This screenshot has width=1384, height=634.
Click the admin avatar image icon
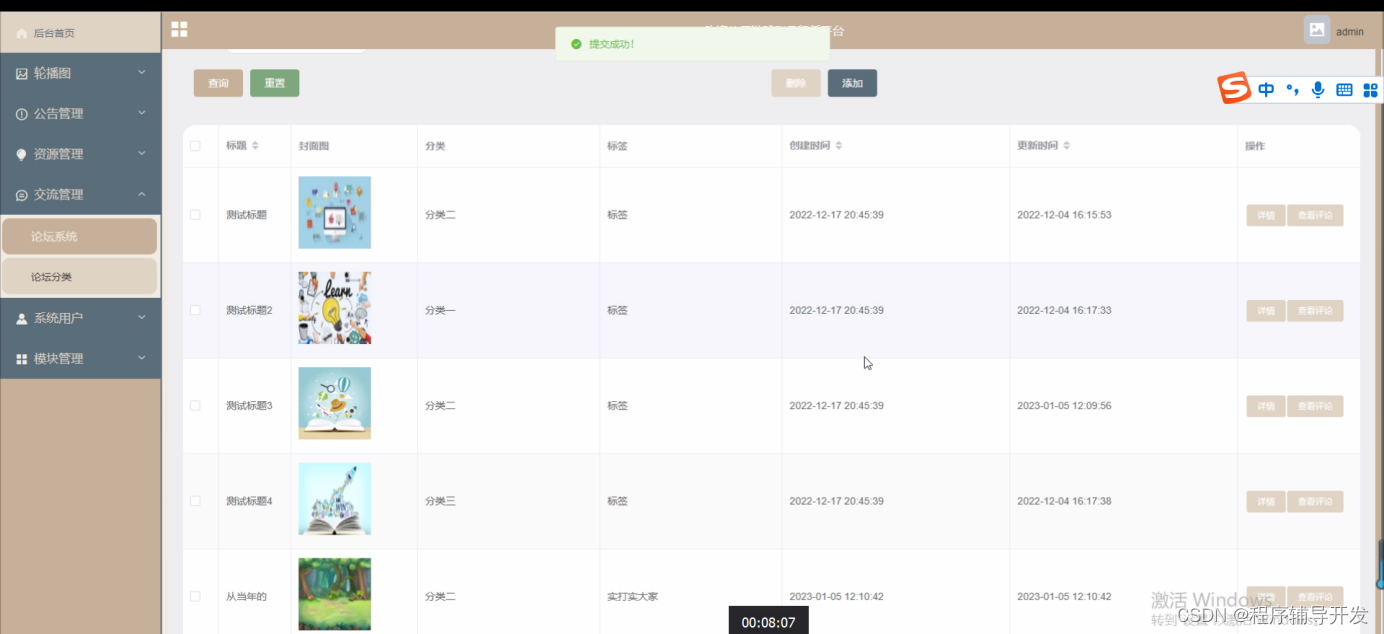1317,30
